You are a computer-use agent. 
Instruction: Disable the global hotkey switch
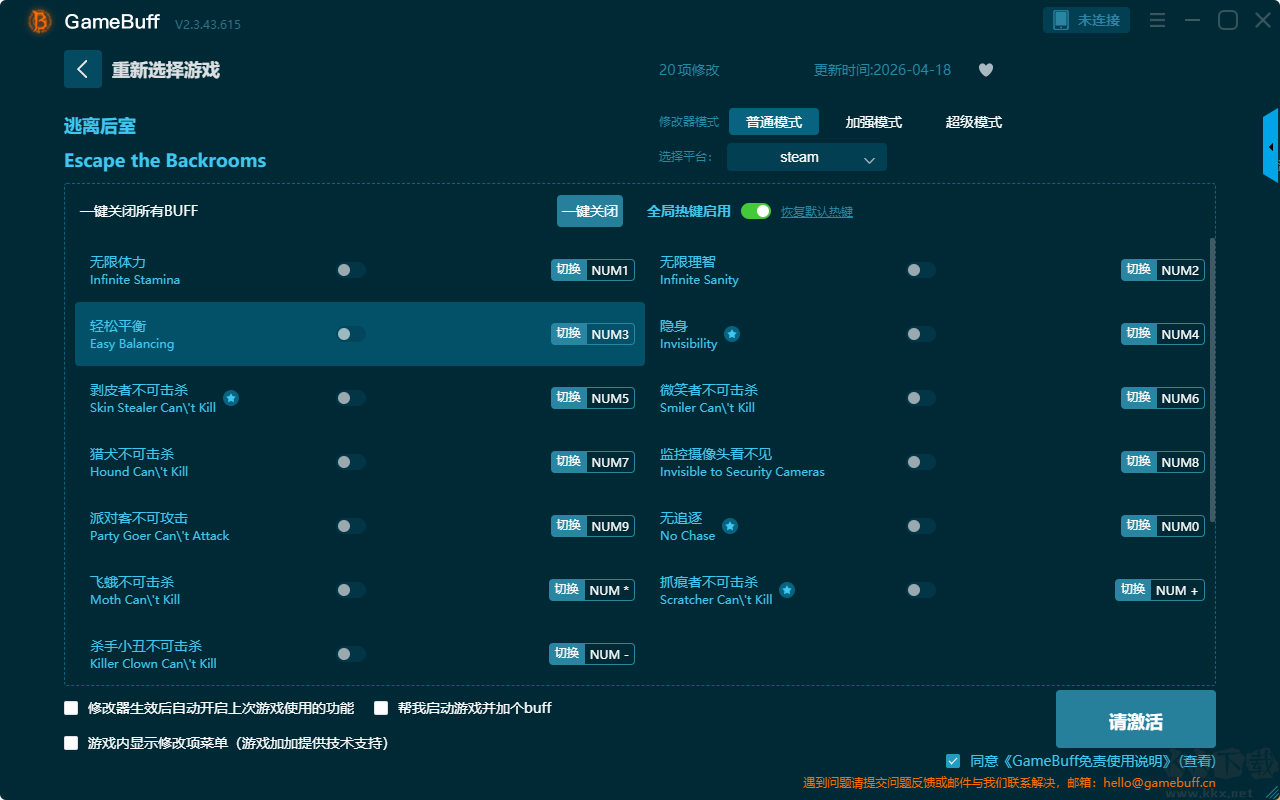(756, 211)
